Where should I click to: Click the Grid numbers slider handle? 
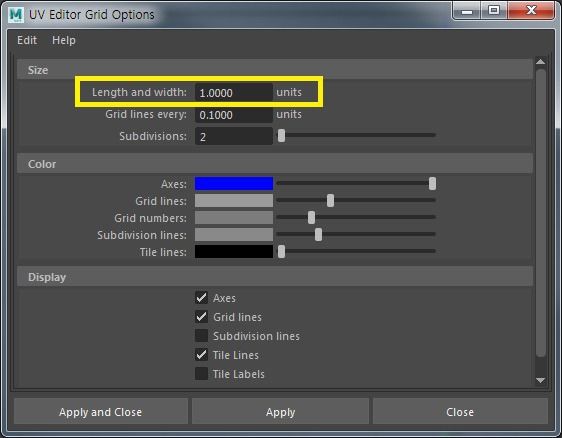click(311, 218)
